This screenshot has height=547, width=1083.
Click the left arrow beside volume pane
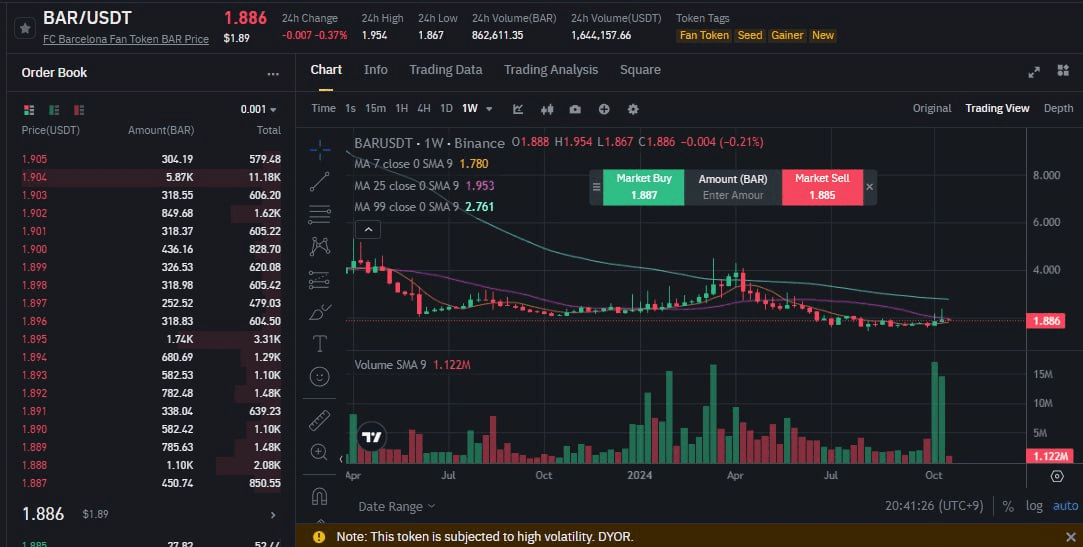(x=341, y=458)
